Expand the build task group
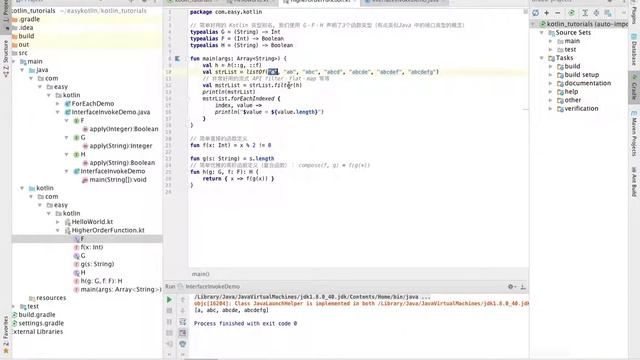Image resolution: width=640 pixels, height=360 pixels. [550, 67]
